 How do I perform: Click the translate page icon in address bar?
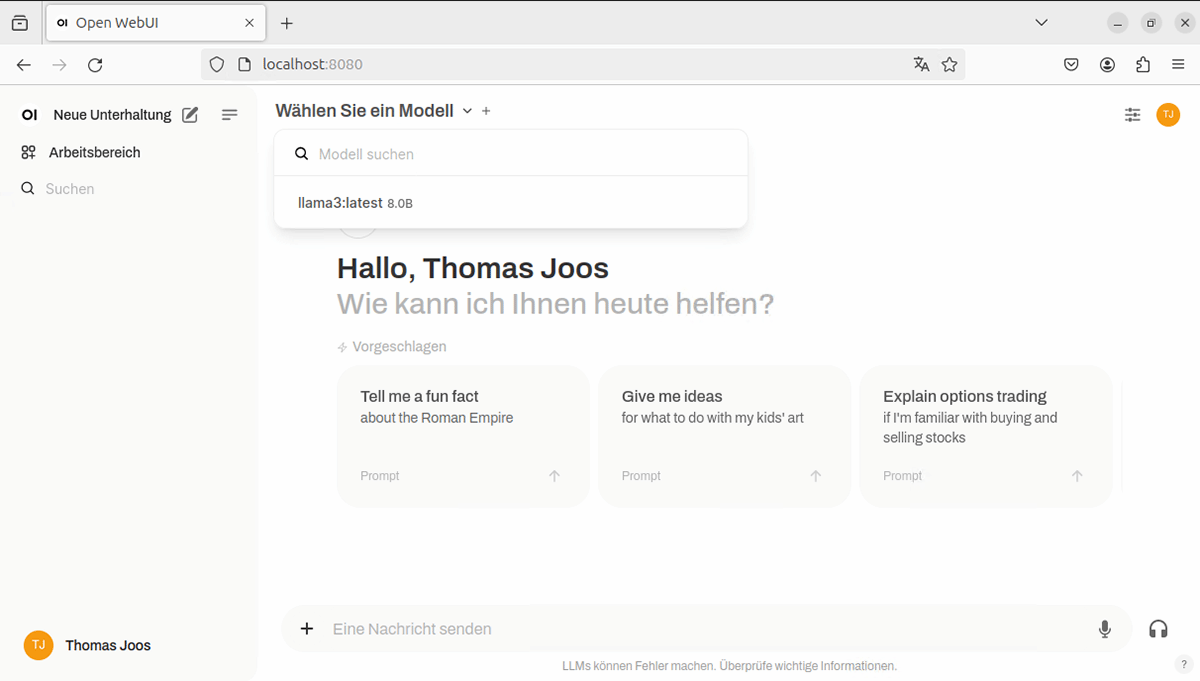pyautogui.click(x=921, y=64)
